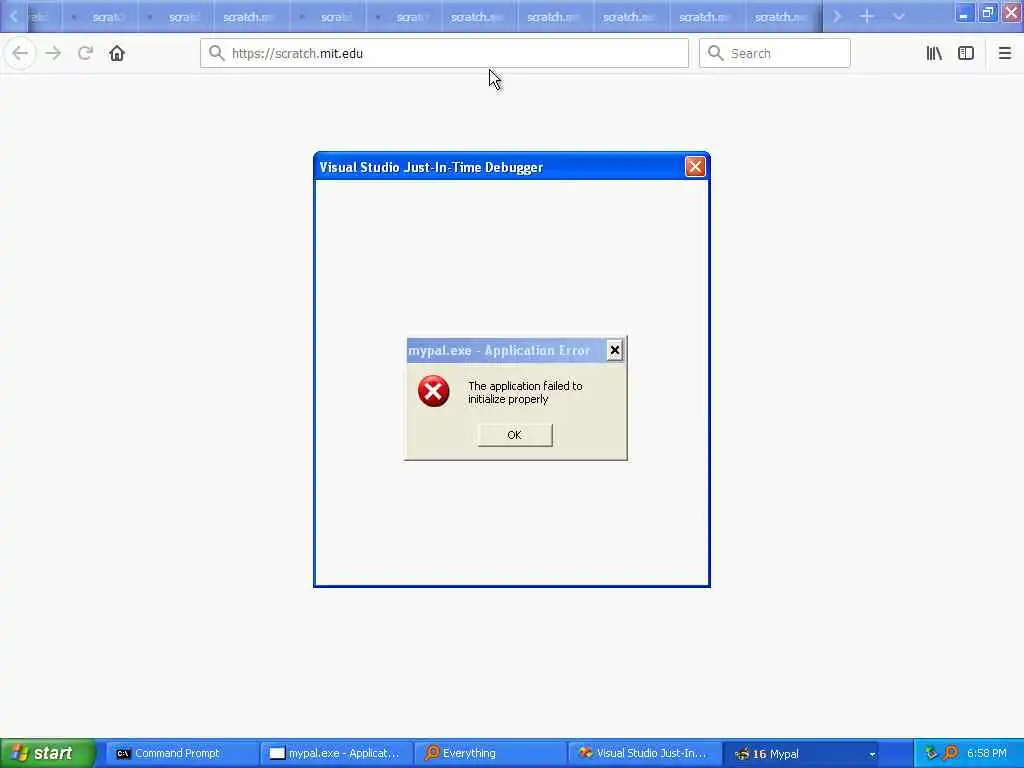Open the Windows start menu
Image resolution: width=1024 pixels, height=768 pixels.
48,753
